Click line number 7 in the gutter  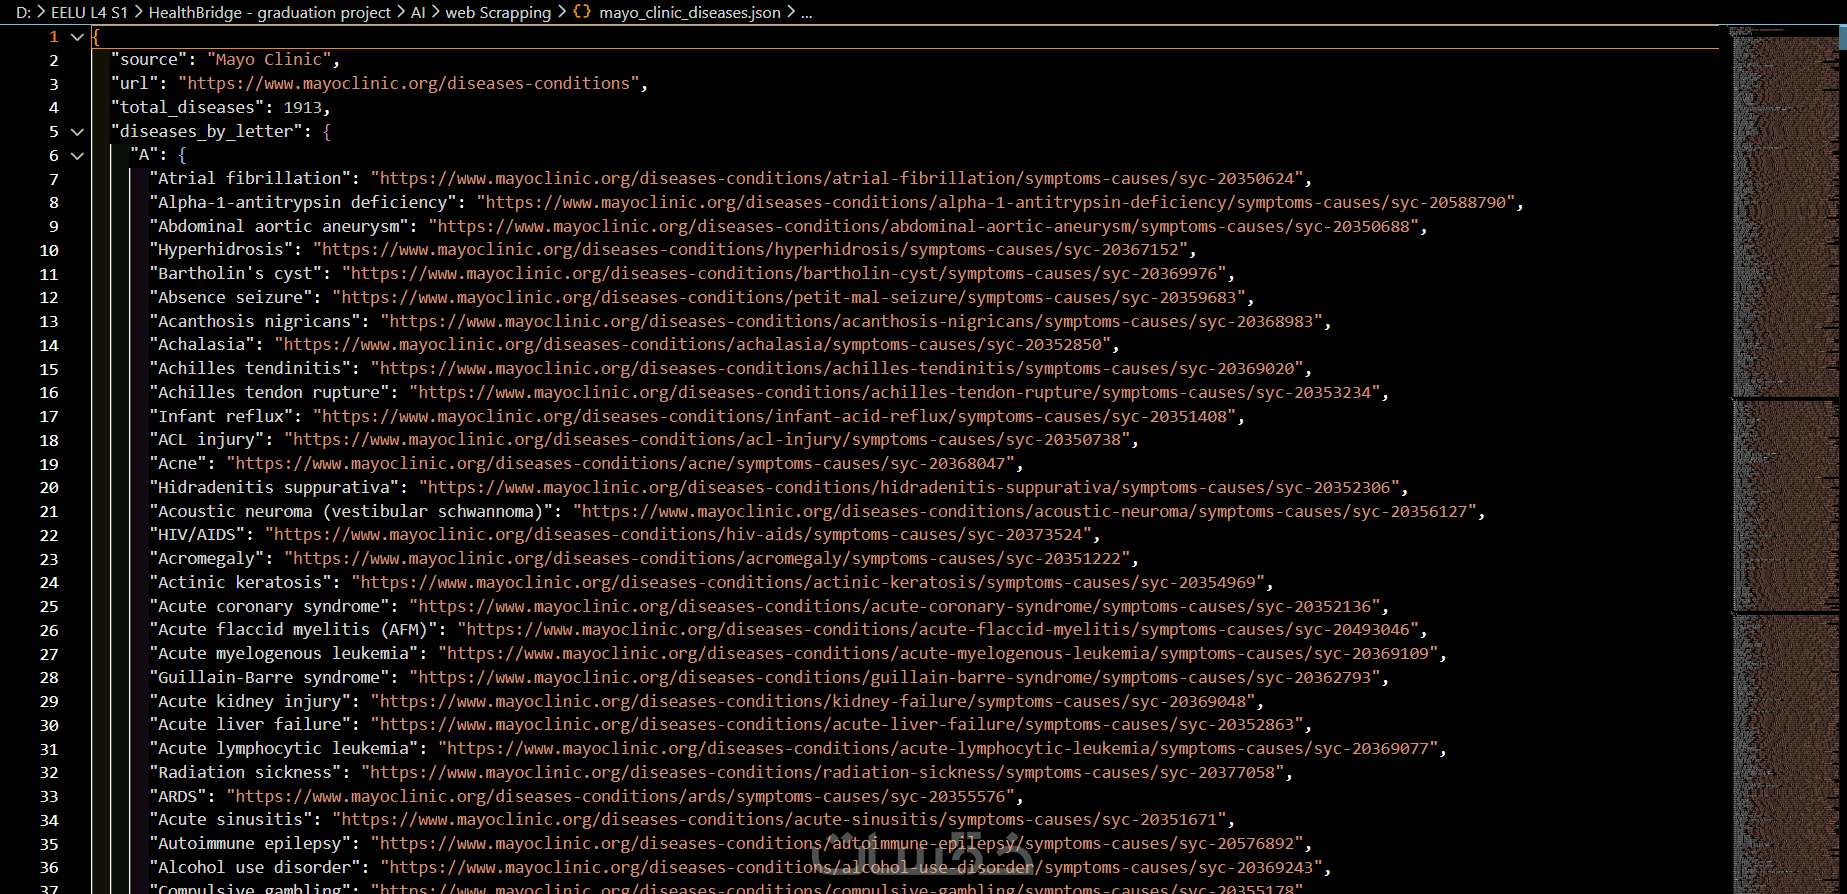pos(54,179)
